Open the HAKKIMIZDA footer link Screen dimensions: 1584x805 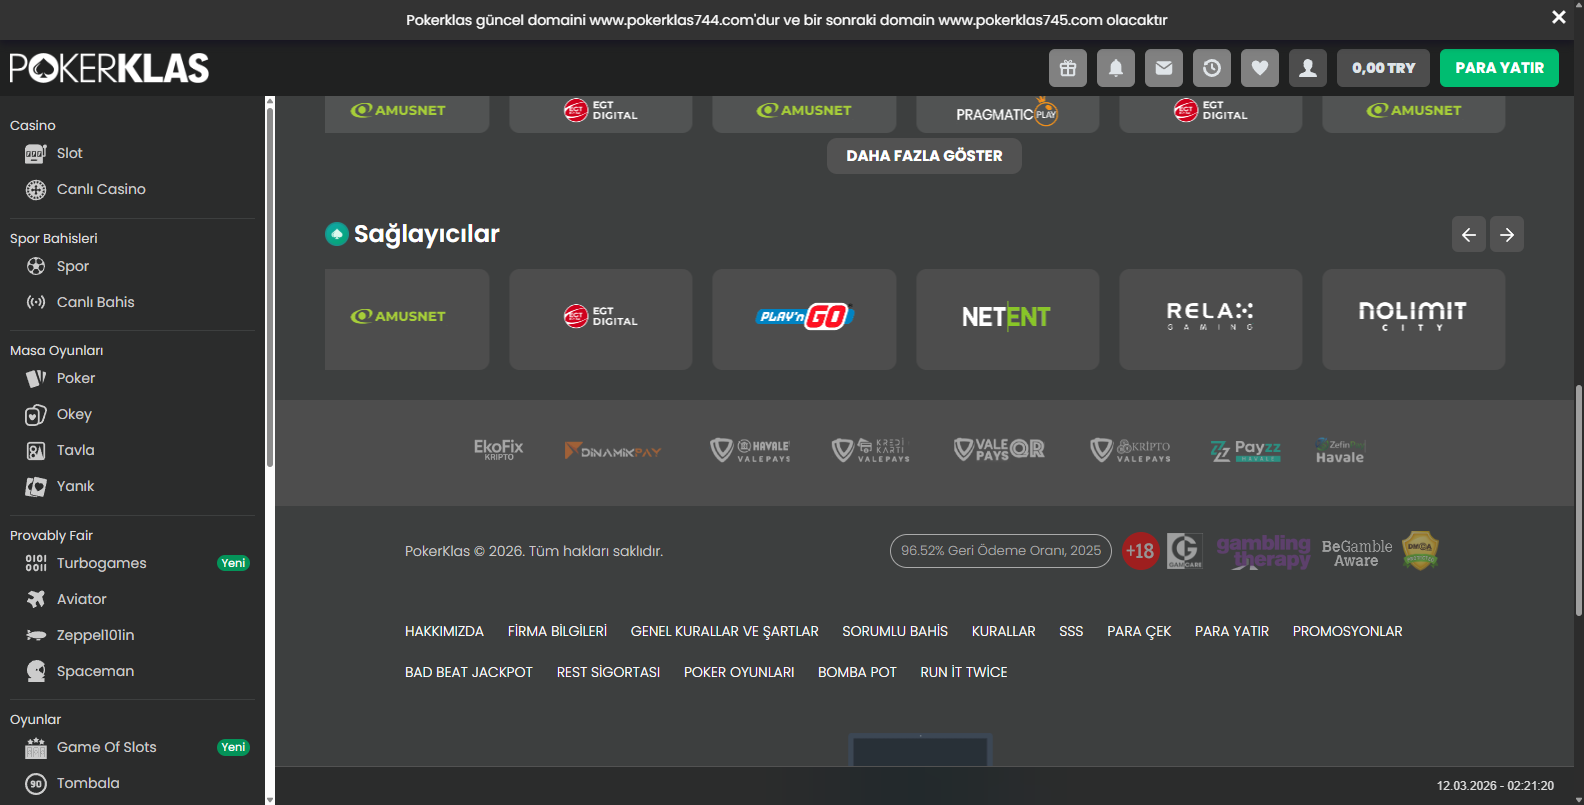pyautogui.click(x=444, y=631)
